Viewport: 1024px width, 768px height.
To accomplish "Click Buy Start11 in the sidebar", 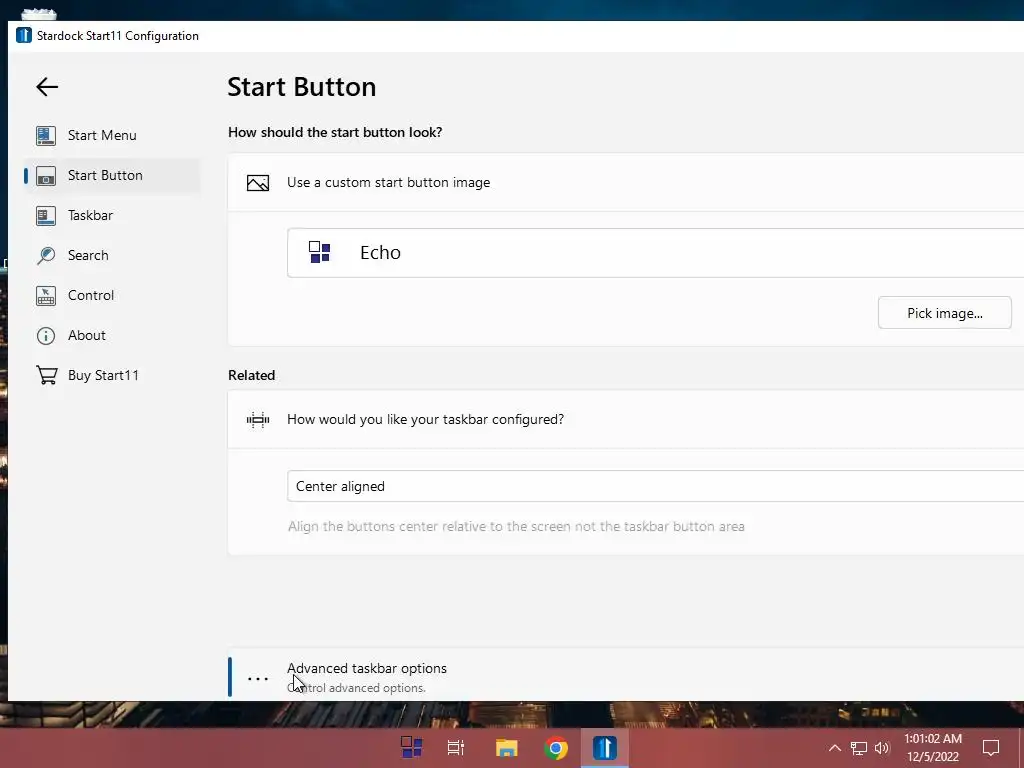I will click(112, 375).
